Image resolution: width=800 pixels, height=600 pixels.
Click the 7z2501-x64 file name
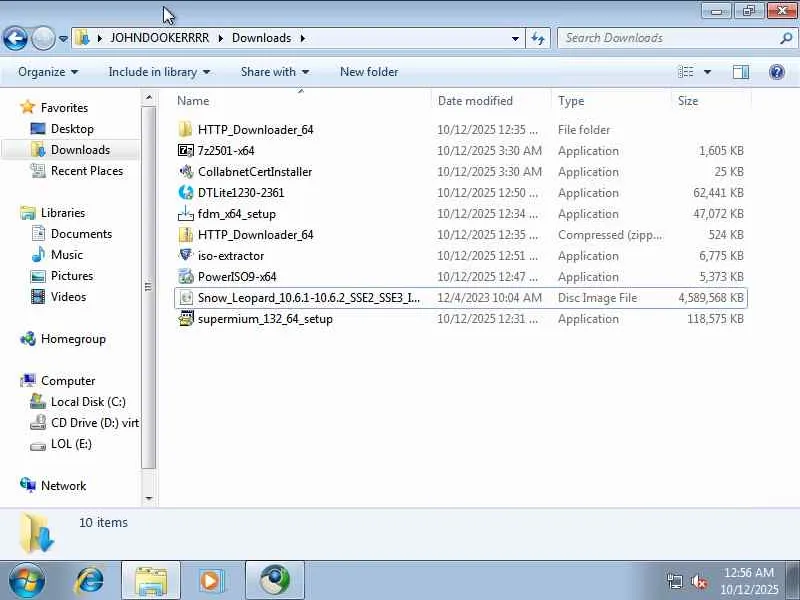(x=226, y=151)
